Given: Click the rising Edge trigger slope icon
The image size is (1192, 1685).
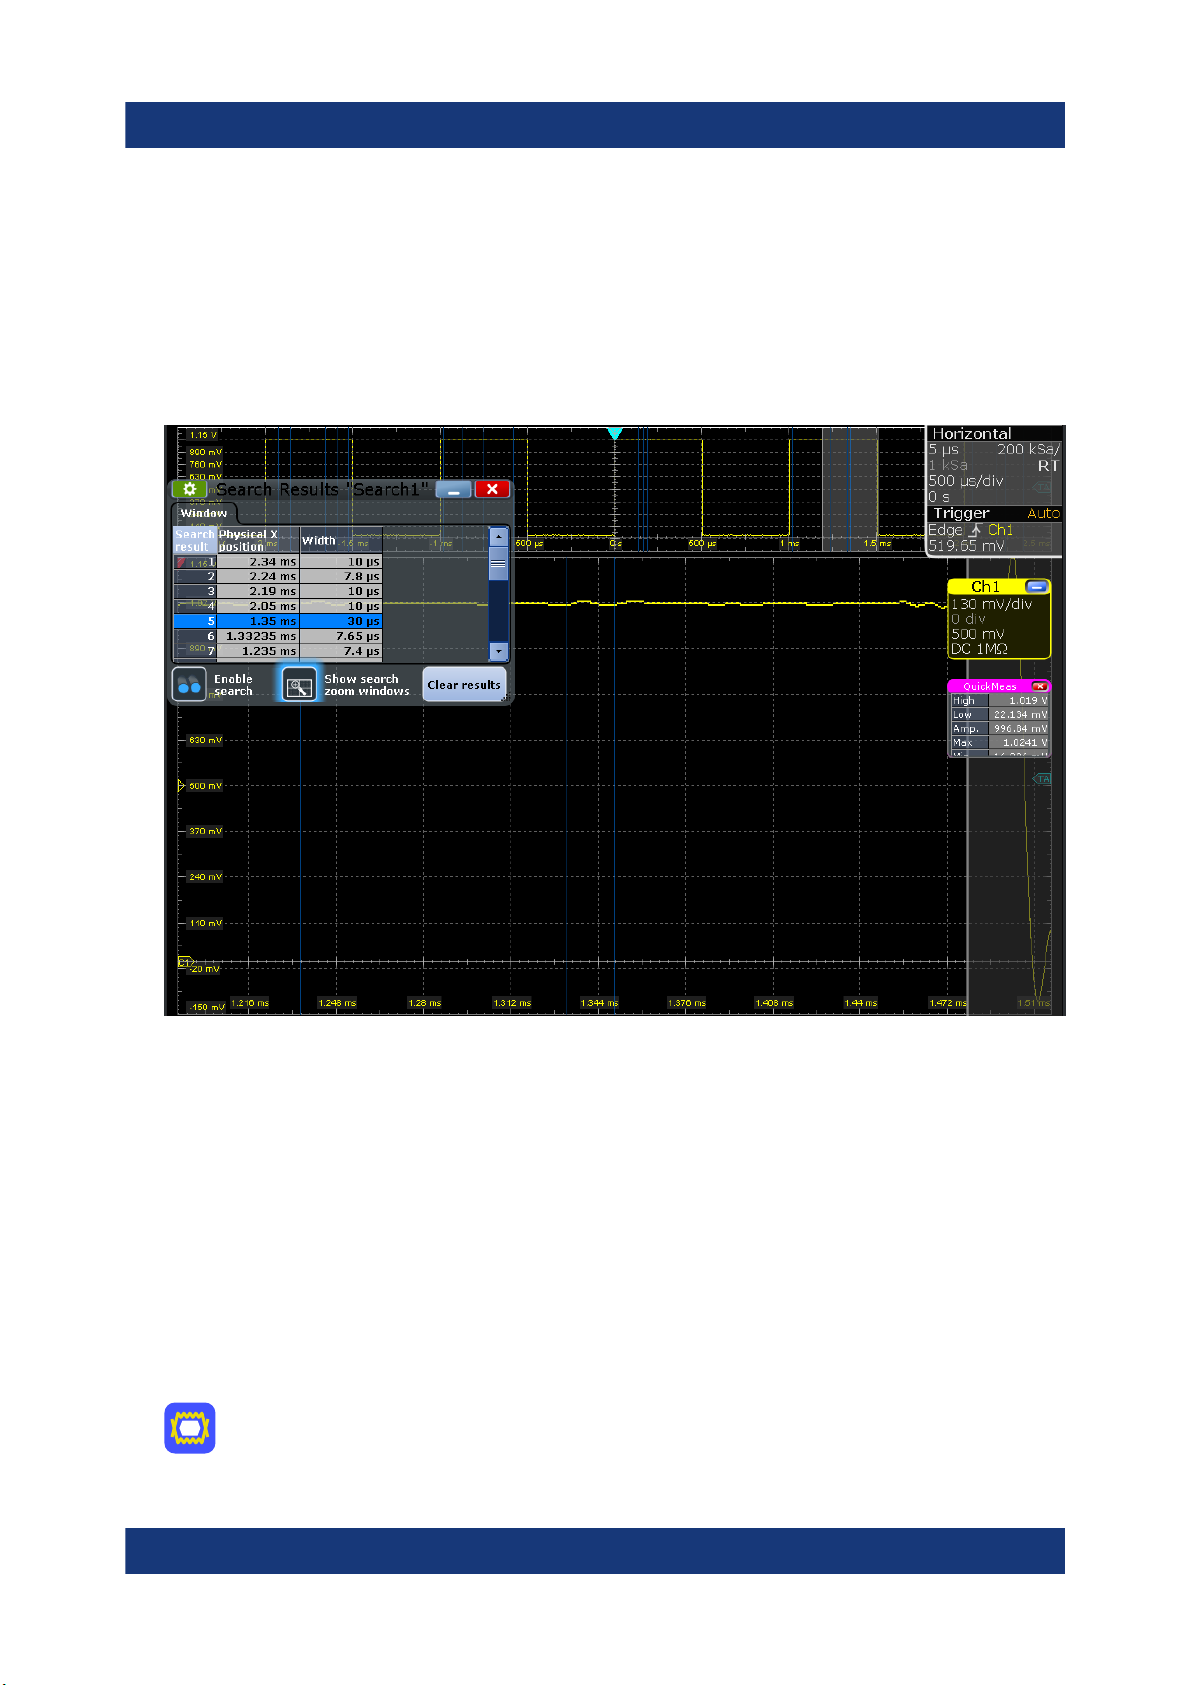Looking at the screenshot, I should [975, 530].
